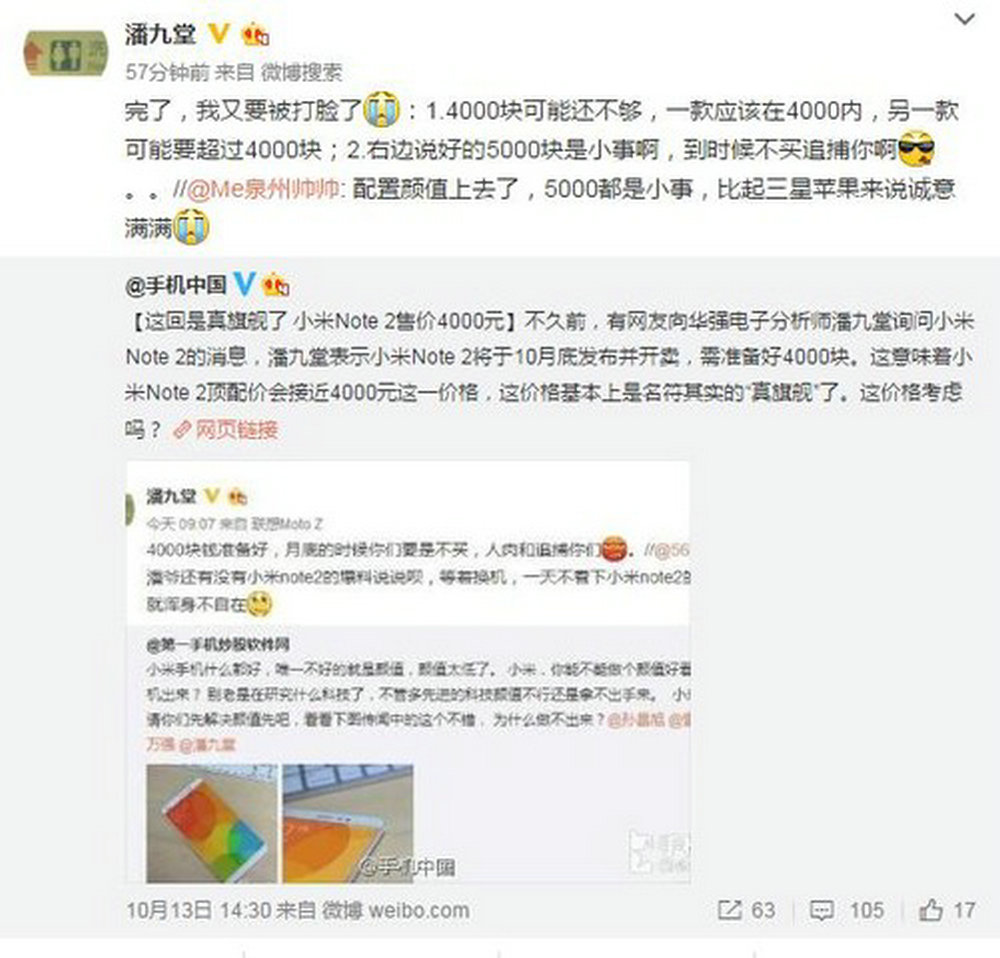Image resolution: width=1000 pixels, height=958 pixels.
Task: Click the gold verified V badge beside 潘九堂
Action: [x=219, y=34]
